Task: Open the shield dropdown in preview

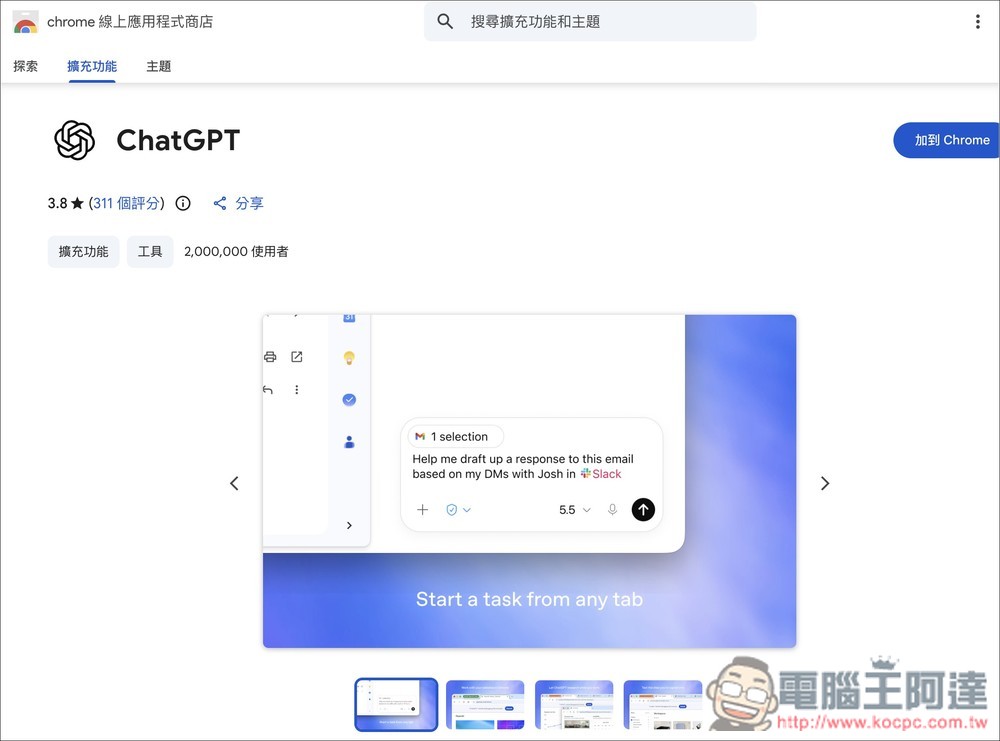Action: (x=458, y=510)
